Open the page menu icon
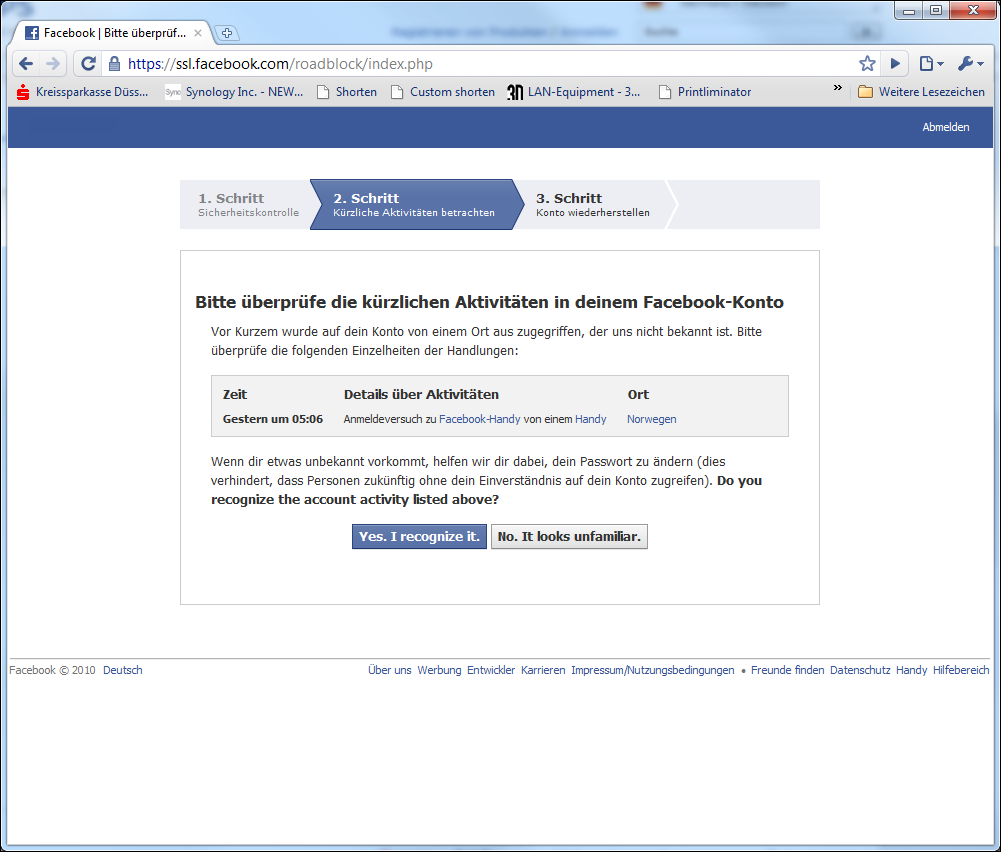 930,64
